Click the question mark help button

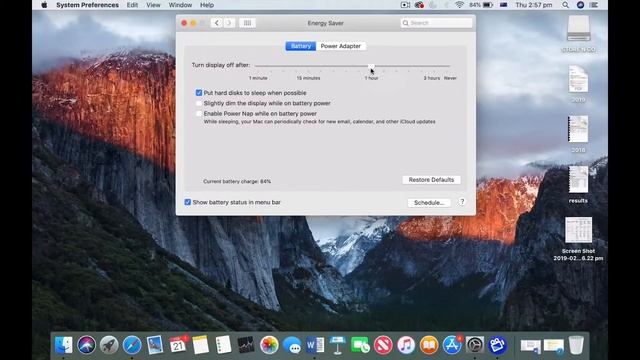pyautogui.click(x=462, y=202)
